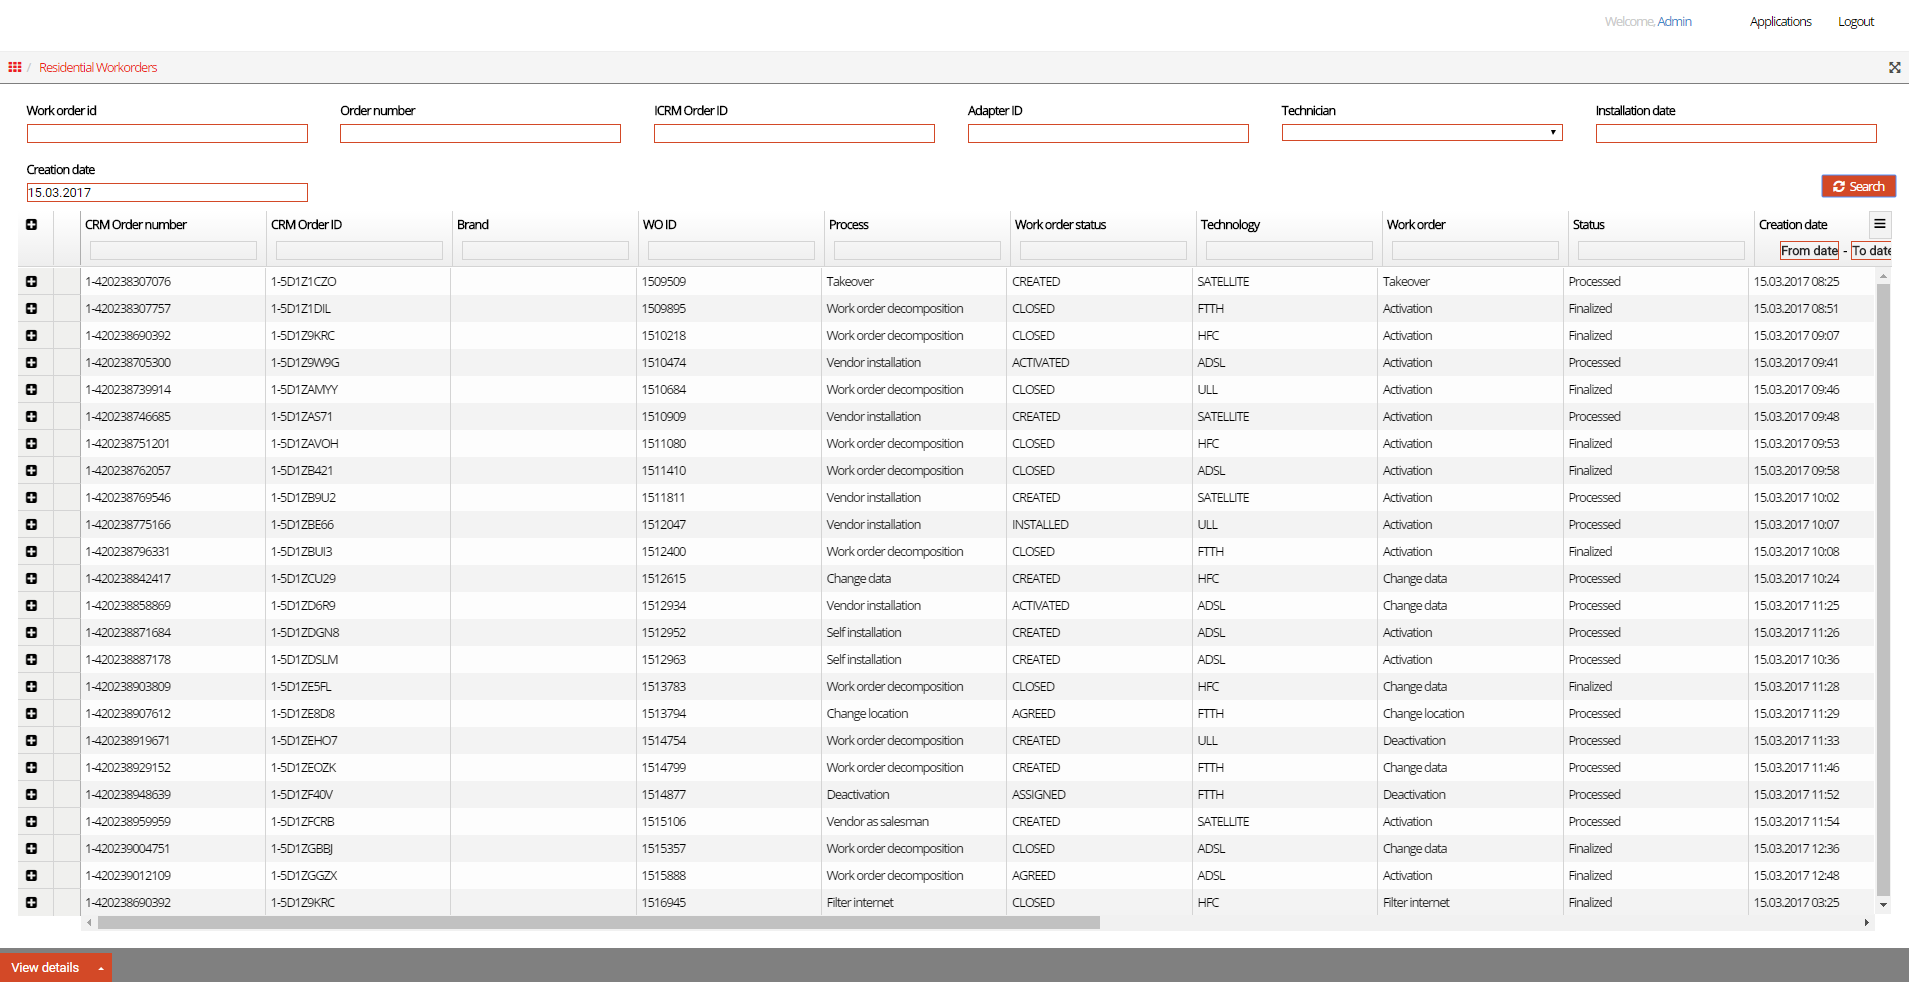
Task: Click scroll-right arrow of horizontal scrollbar
Action: [x=1867, y=923]
